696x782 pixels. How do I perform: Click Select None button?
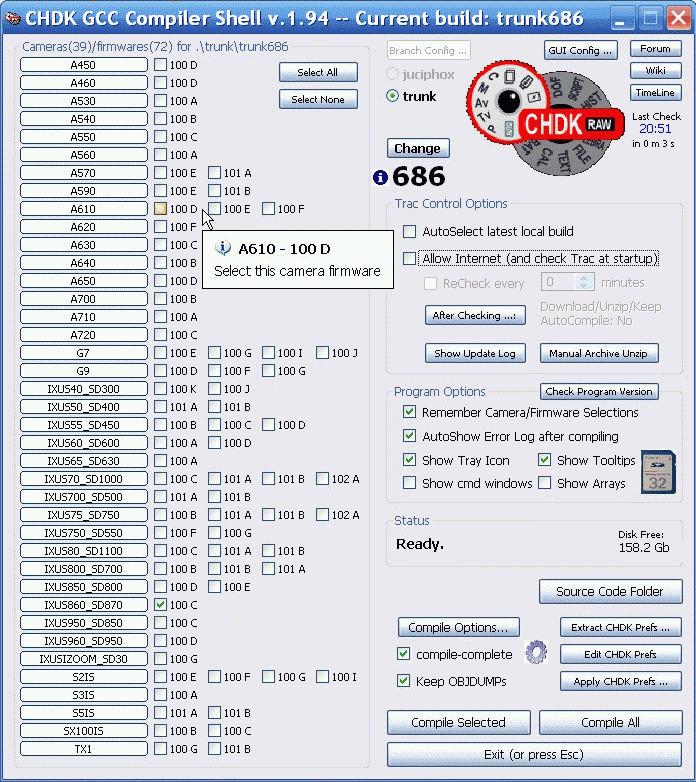tap(318, 99)
